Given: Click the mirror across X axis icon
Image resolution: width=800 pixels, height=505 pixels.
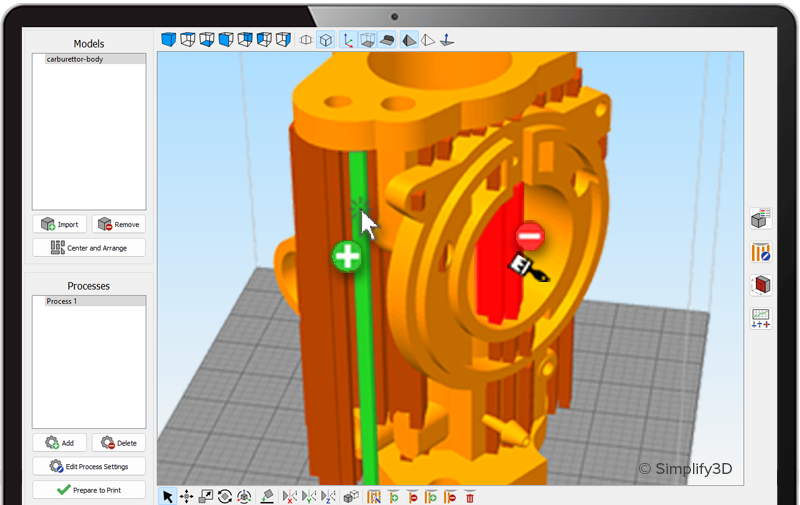Looking at the screenshot, I should (291, 496).
